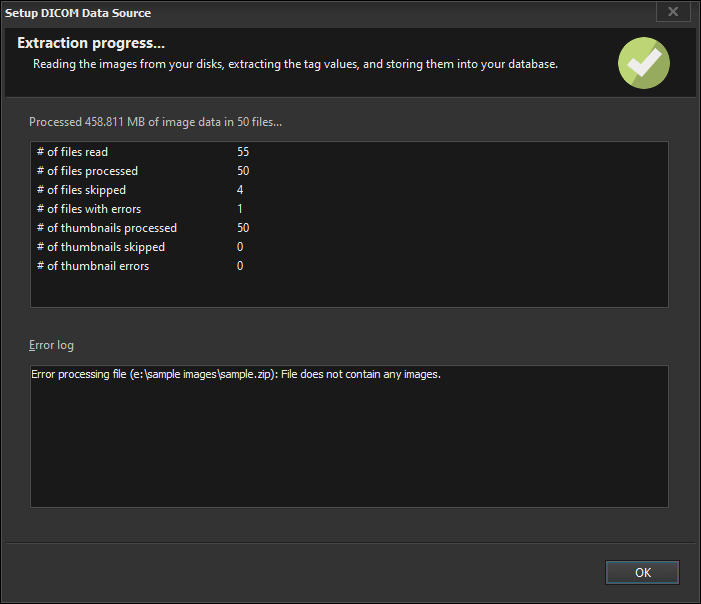
Task: Click the 1 value for files with errors
Action: tap(240, 209)
